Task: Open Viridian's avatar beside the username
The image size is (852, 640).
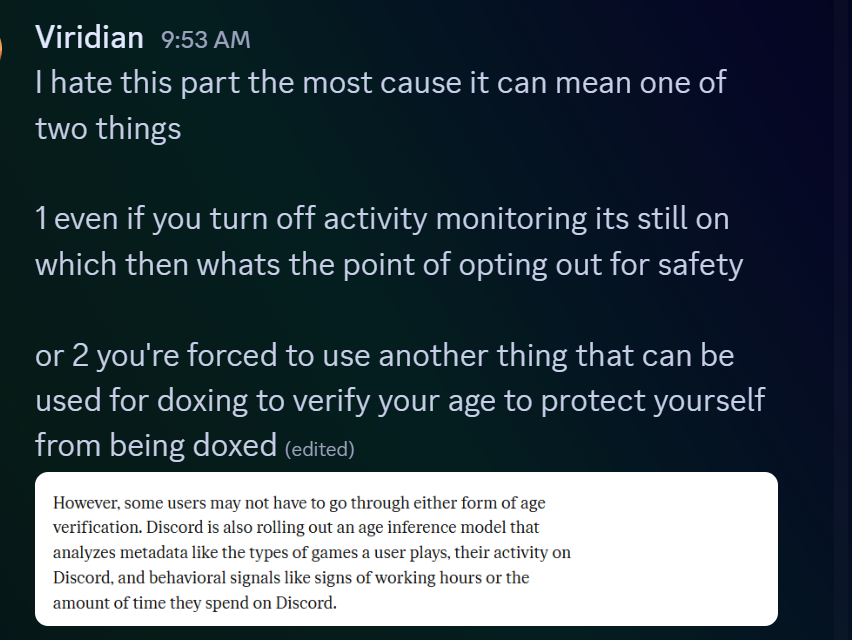Action: (x=3, y=47)
